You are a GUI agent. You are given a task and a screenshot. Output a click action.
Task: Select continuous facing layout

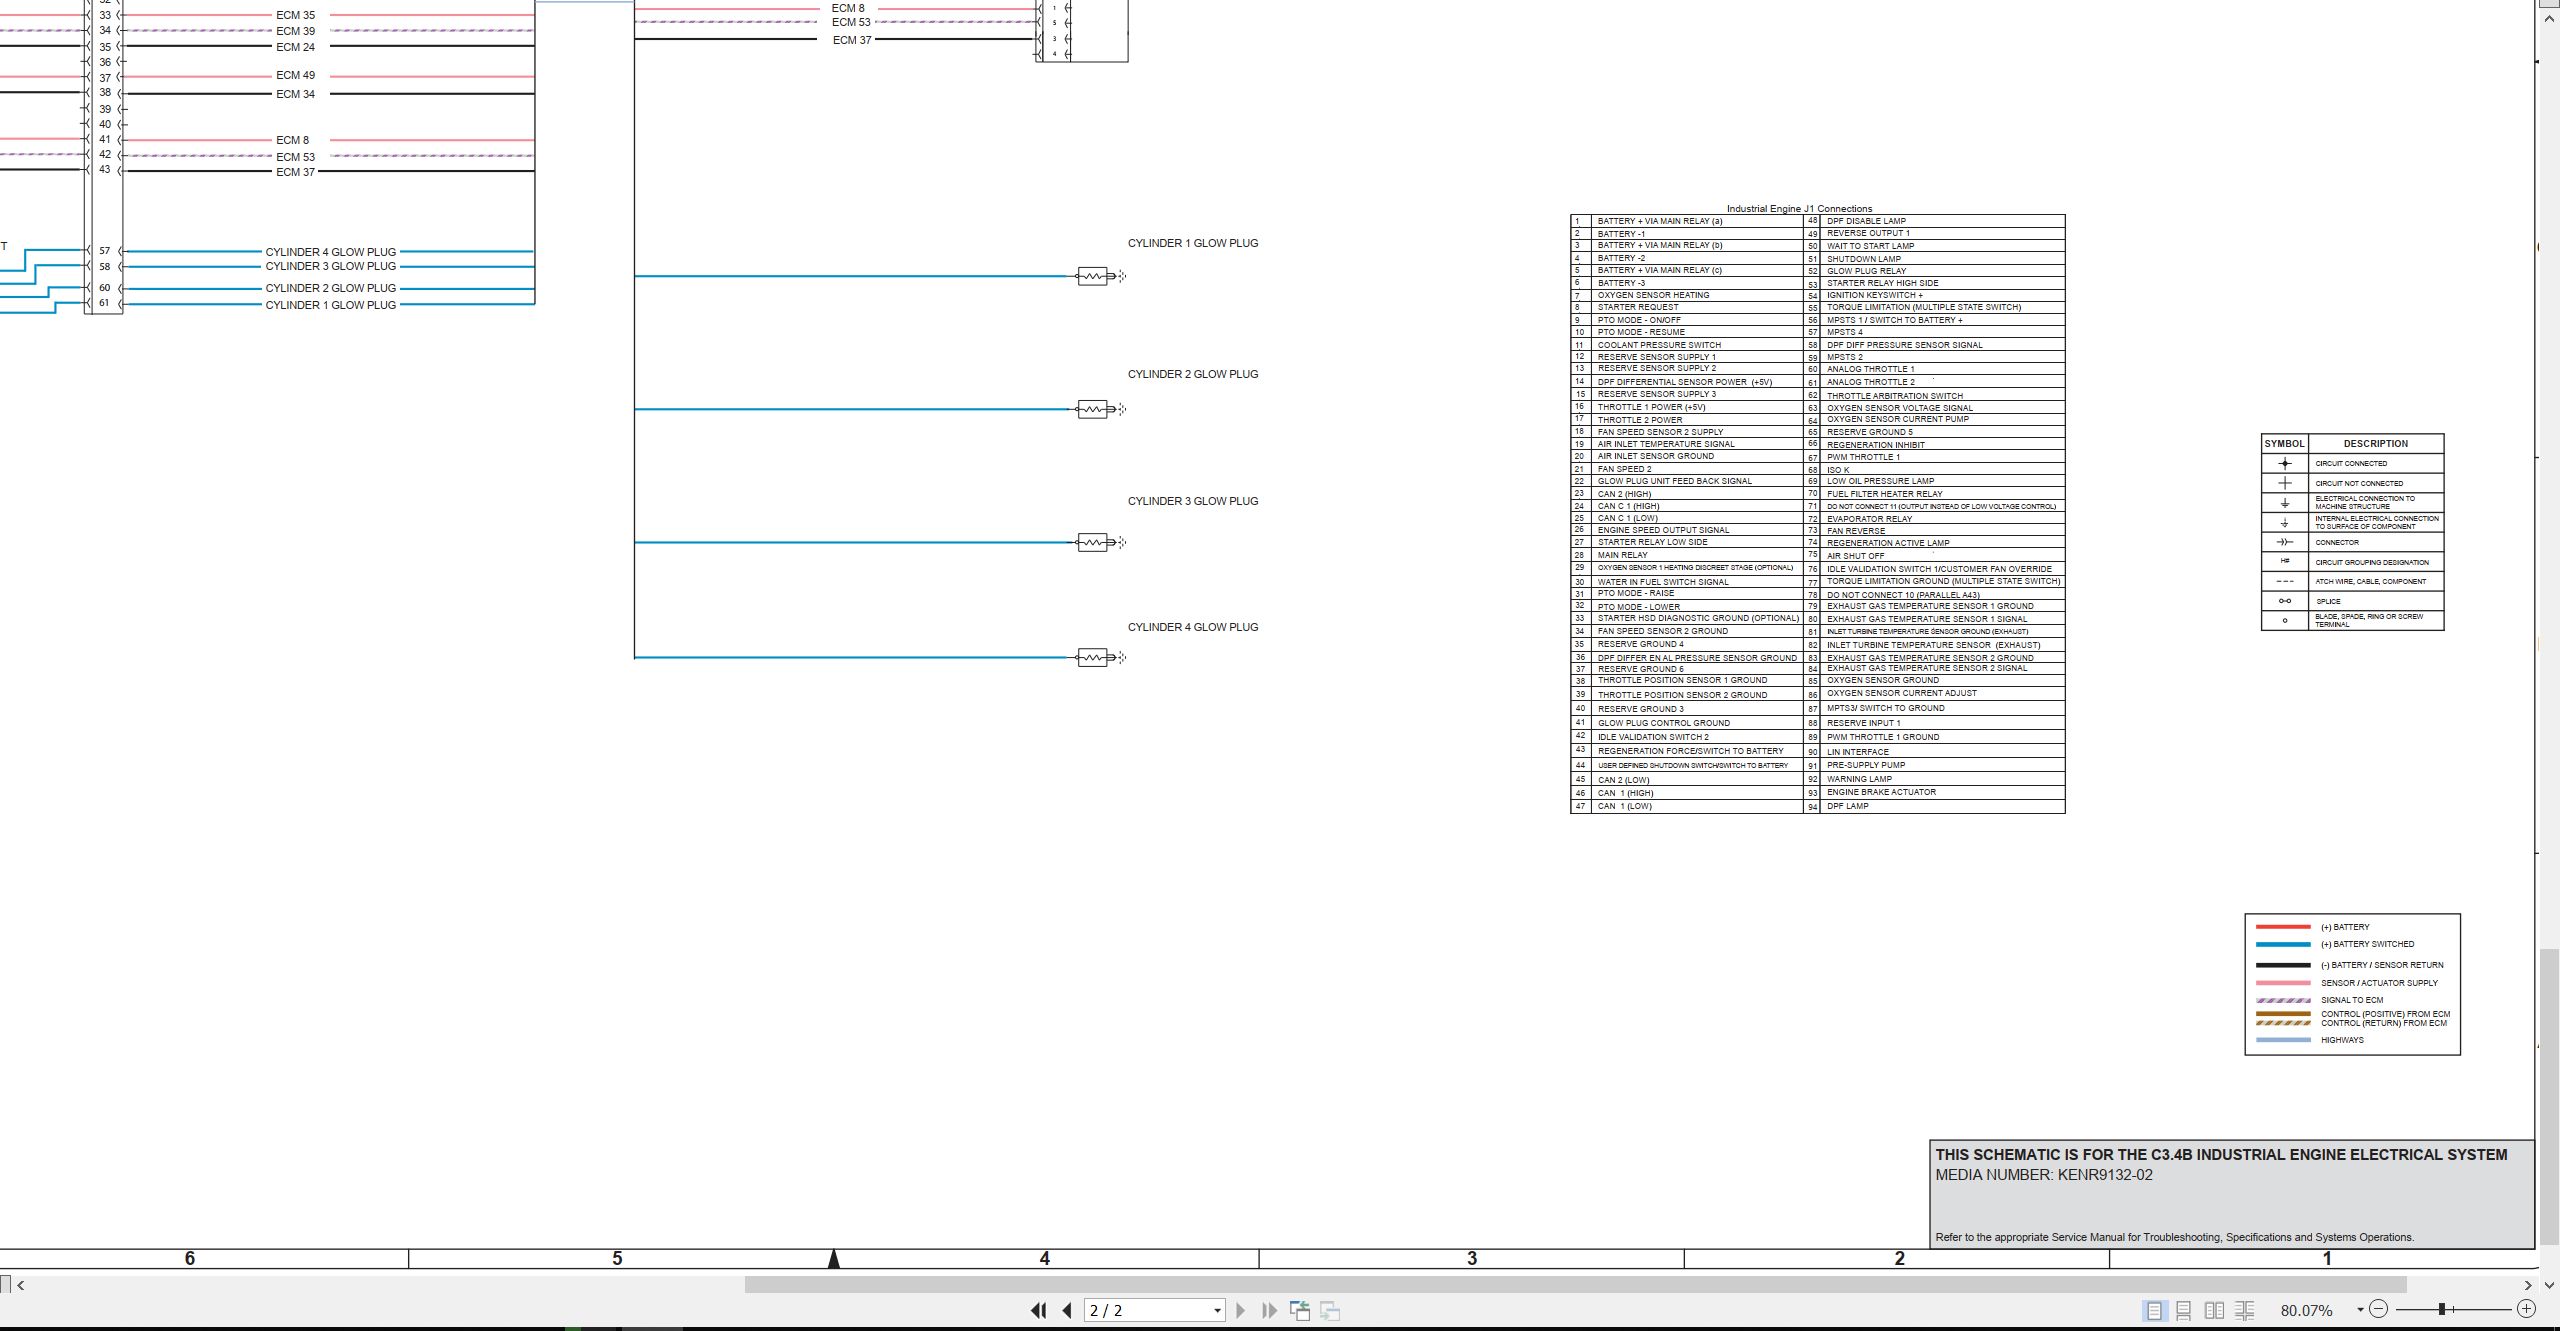click(x=2245, y=1310)
